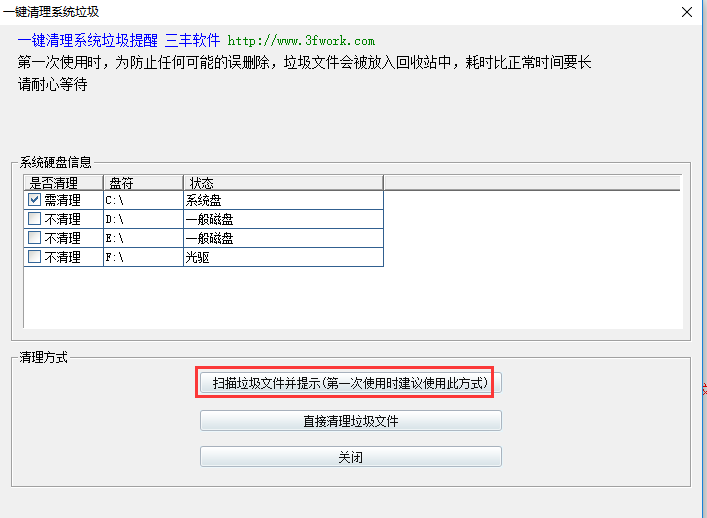Click the 光驱 status cell
707x518 pixels.
[x=284, y=257]
